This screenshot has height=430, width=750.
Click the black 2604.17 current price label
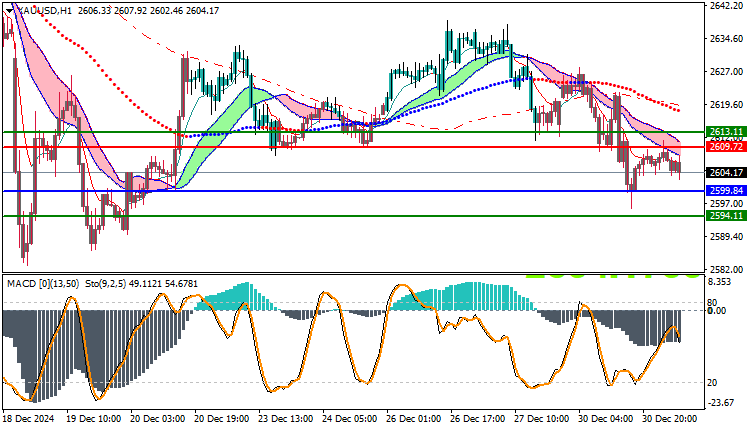click(726, 172)
